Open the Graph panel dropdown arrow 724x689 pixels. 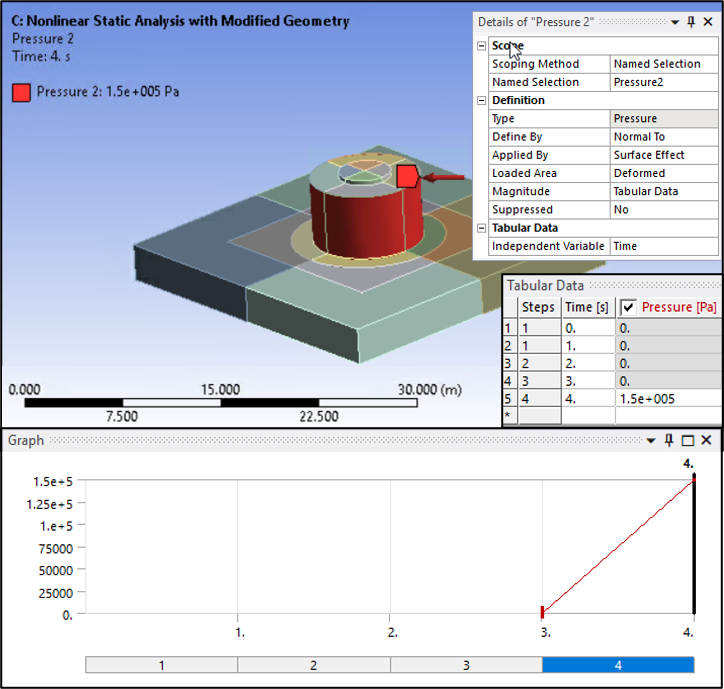pos(653,440)
